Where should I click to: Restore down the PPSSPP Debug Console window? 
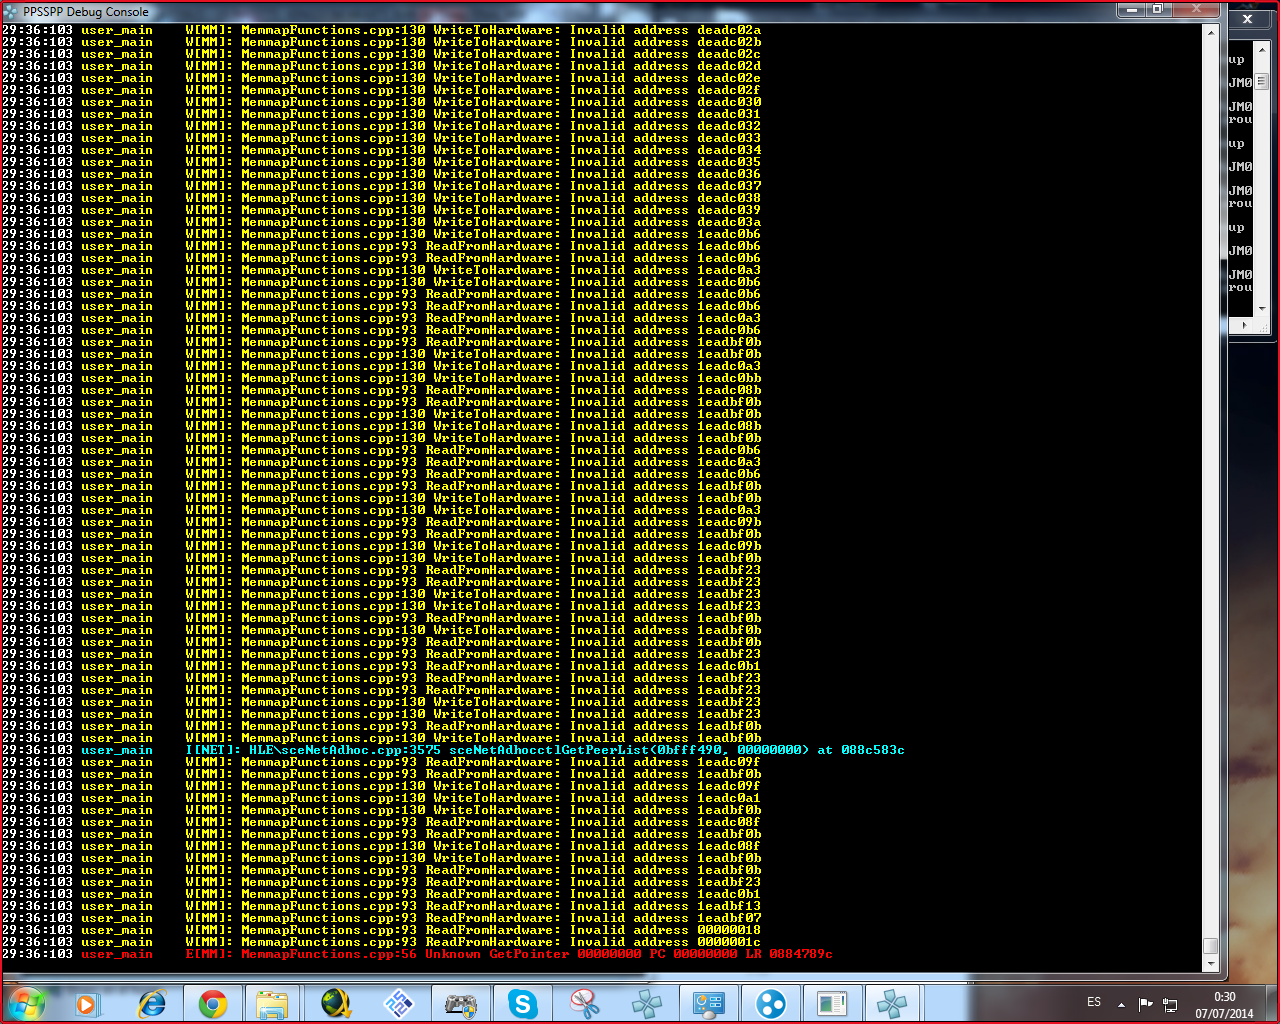point(1157,10)
